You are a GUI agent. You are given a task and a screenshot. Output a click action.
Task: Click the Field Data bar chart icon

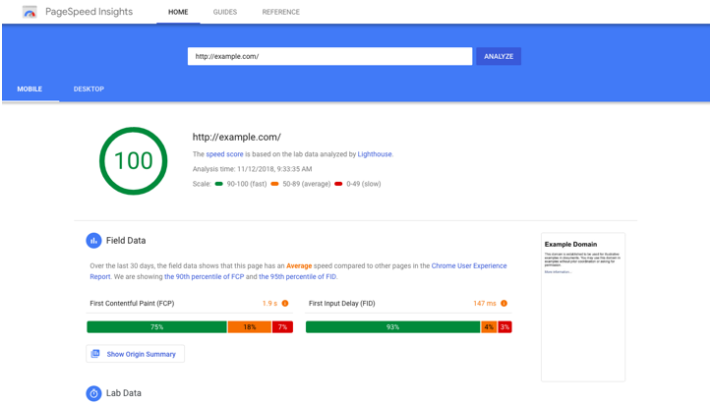(94, 240)
